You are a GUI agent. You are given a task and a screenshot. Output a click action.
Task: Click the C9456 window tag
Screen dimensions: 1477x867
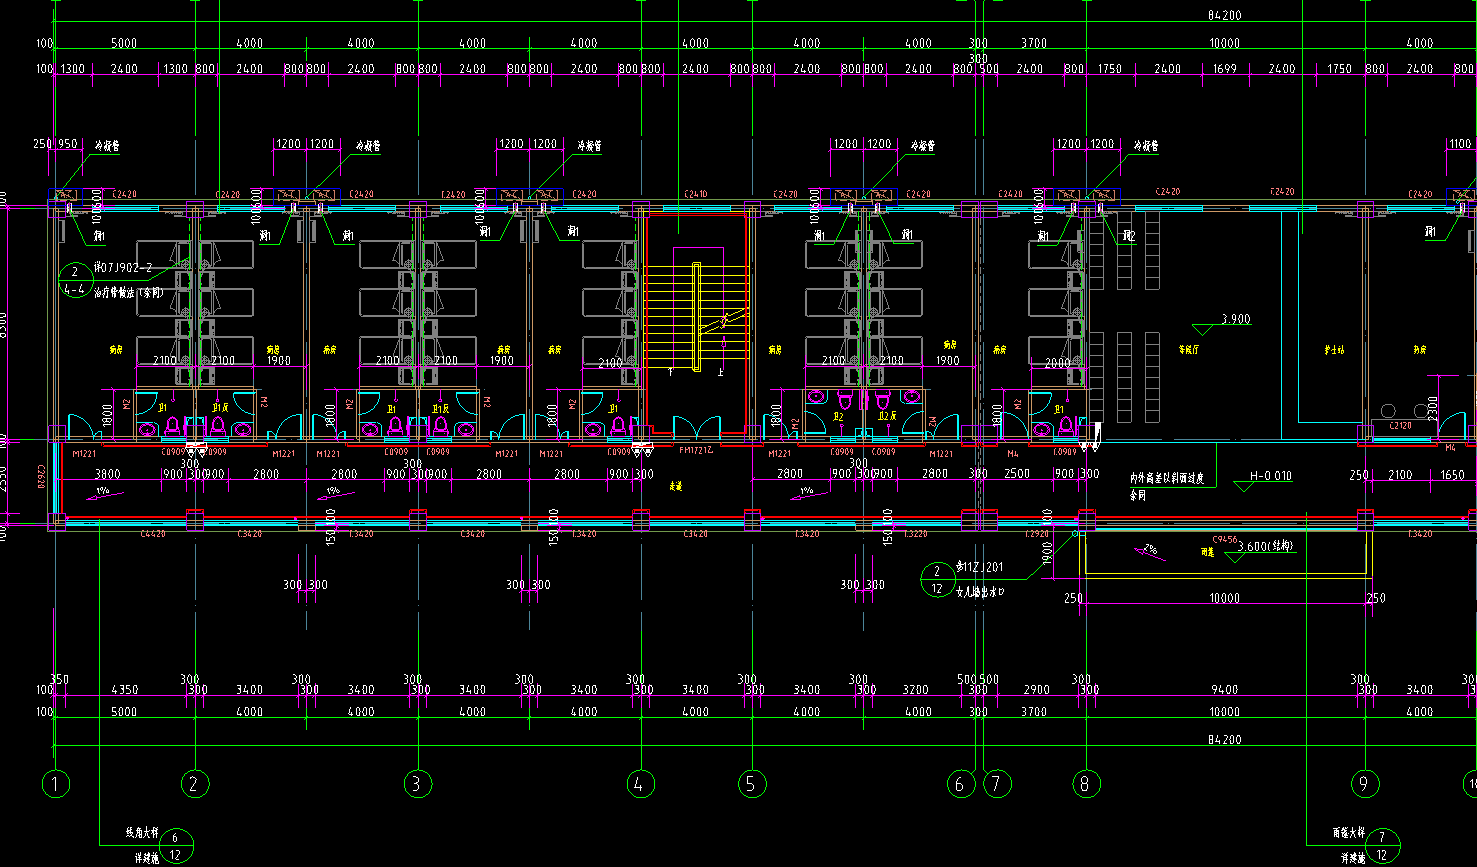point(1225,539)
